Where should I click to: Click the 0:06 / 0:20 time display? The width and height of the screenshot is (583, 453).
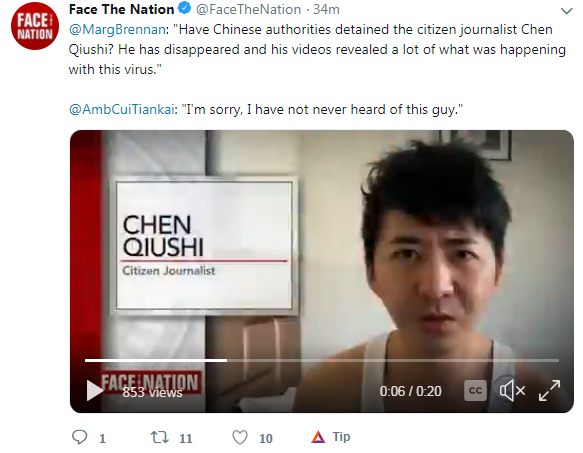[x=410, y=391]
